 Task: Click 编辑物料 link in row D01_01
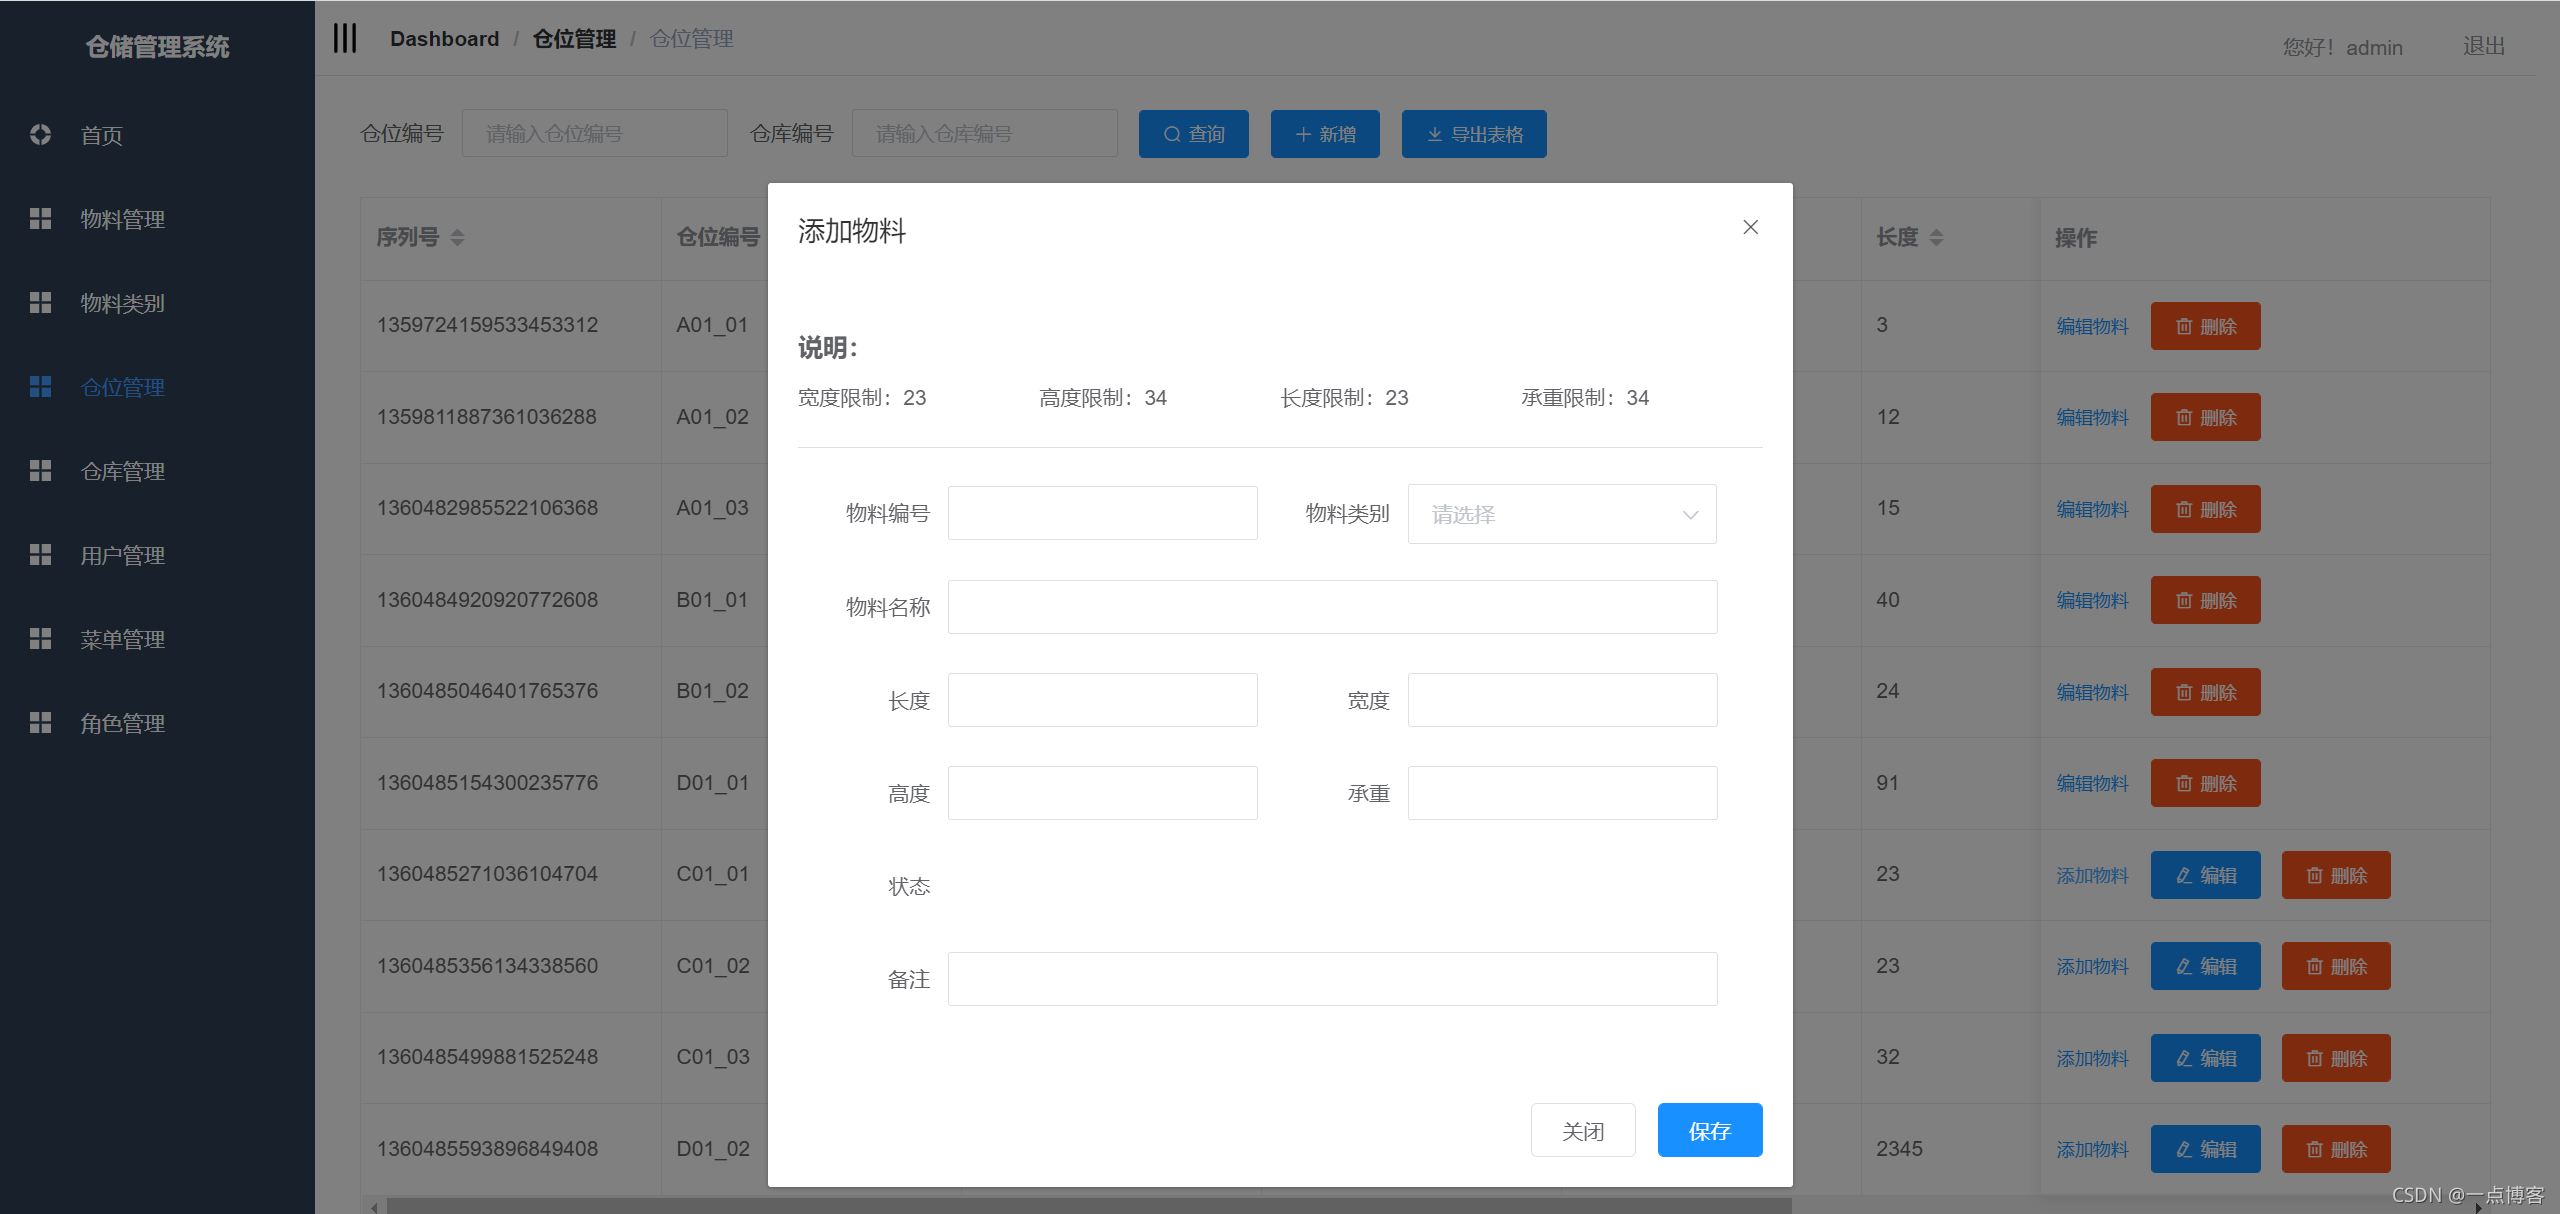(x=2092, y=783)
